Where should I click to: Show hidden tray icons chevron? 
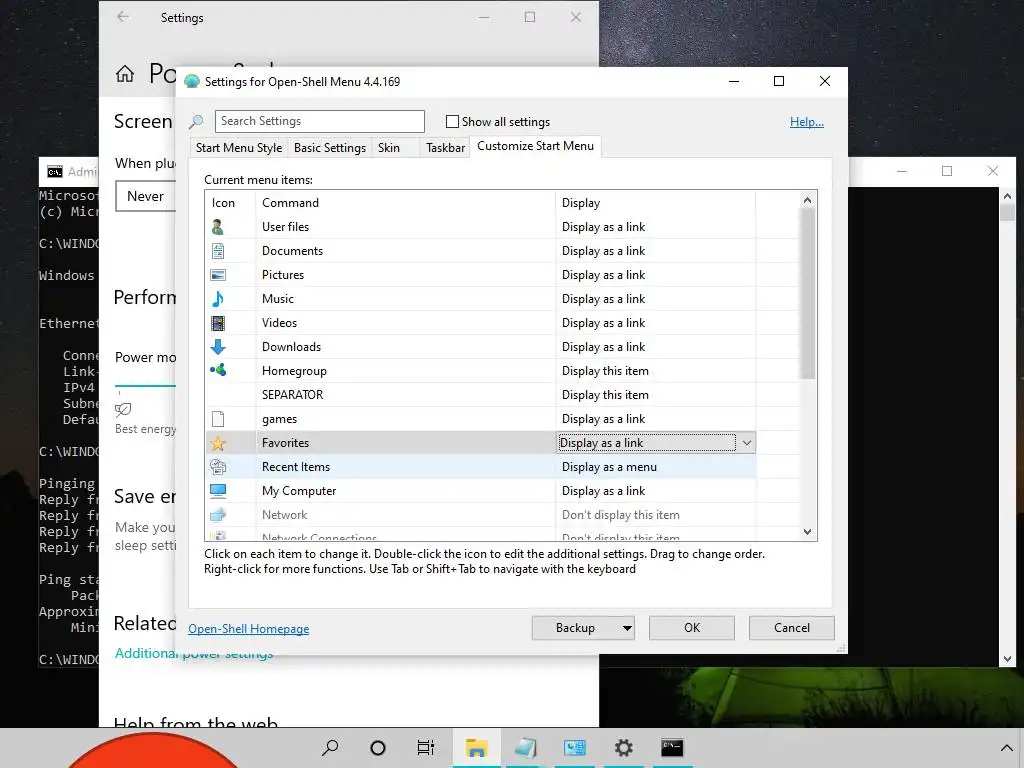pos(1006,748)
